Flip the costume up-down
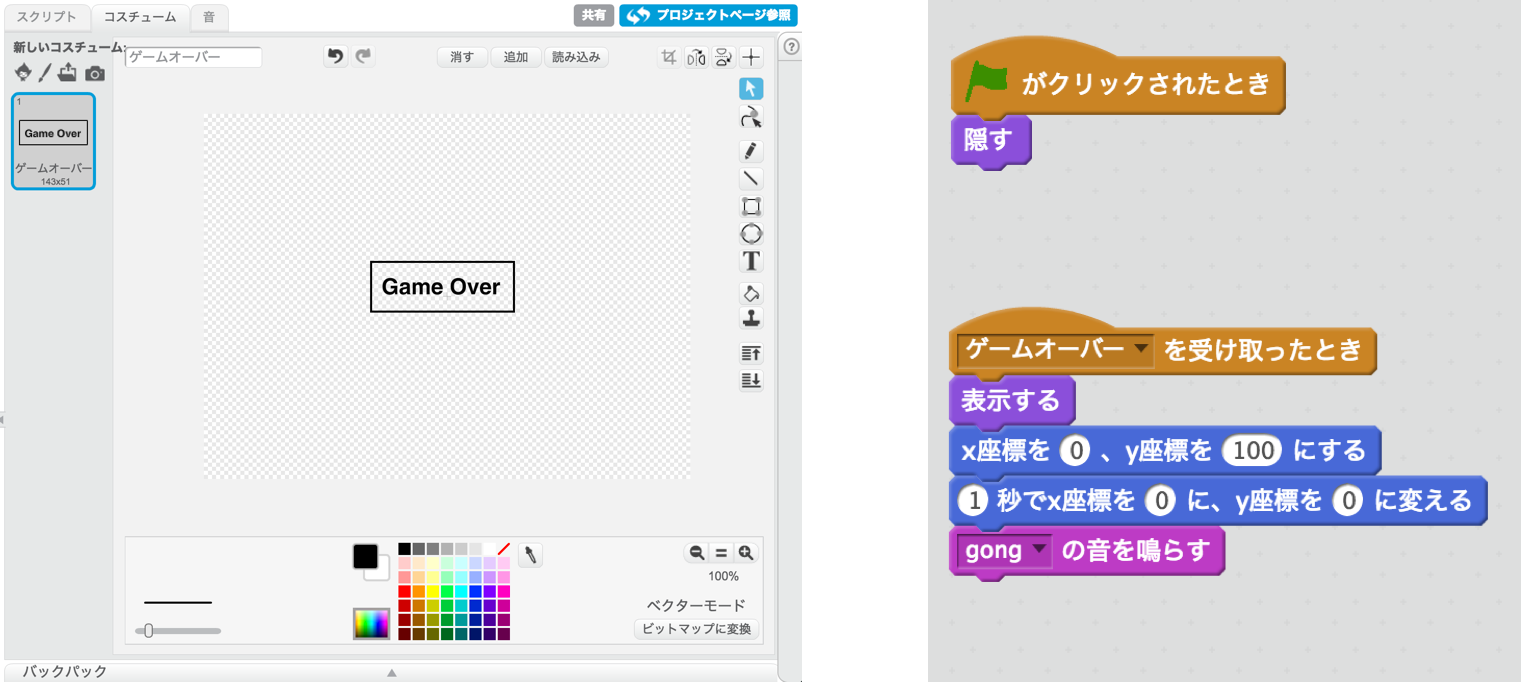The height and width of the screenshot is (682, 1521). click(x=723, y=57)
